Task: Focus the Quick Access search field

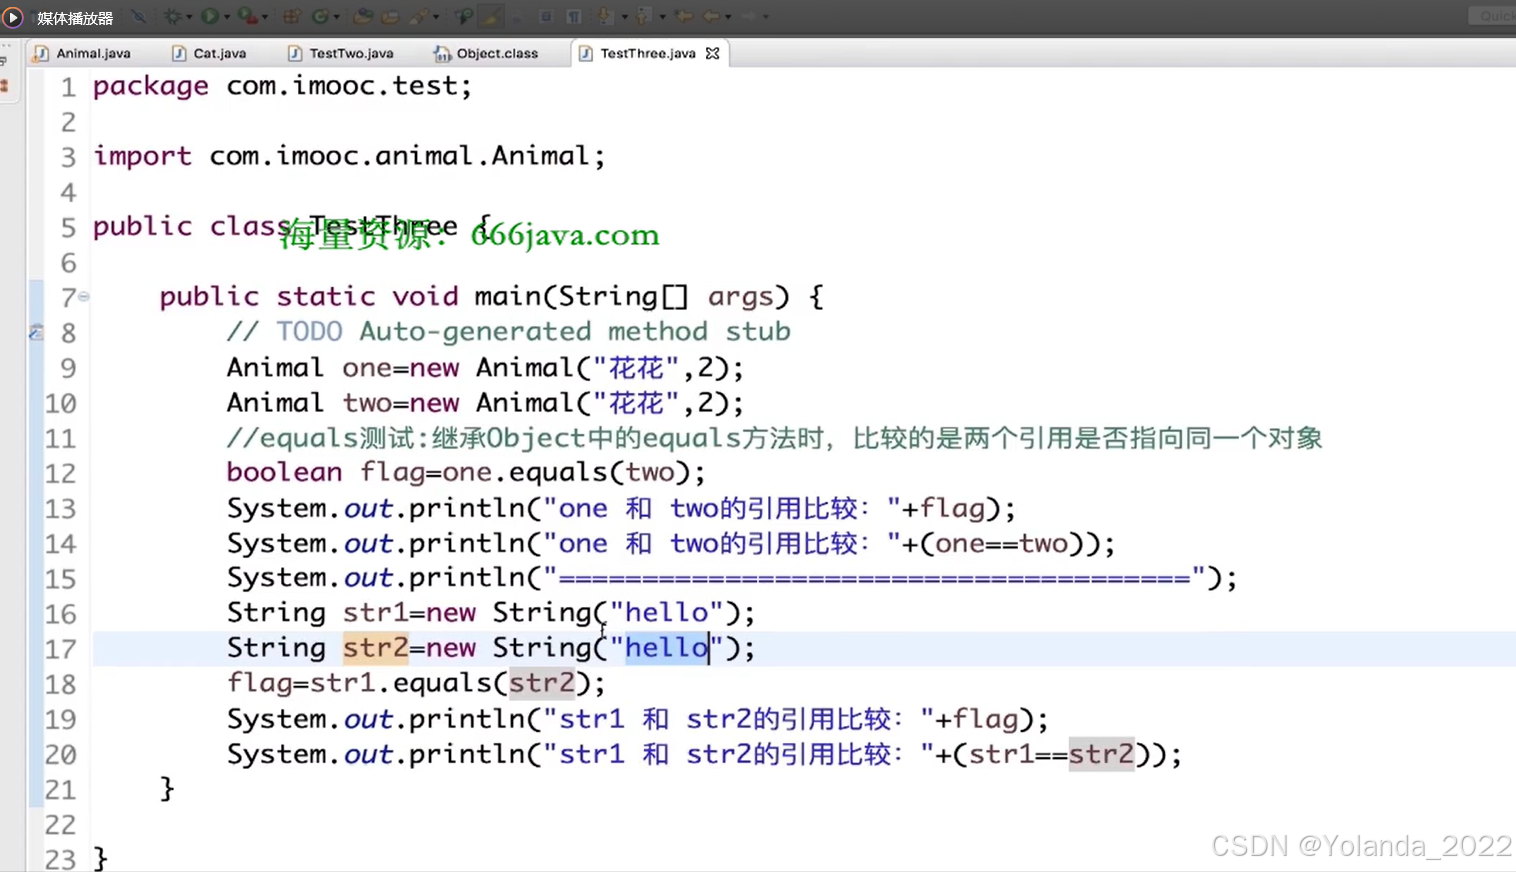Action: 1492,16
